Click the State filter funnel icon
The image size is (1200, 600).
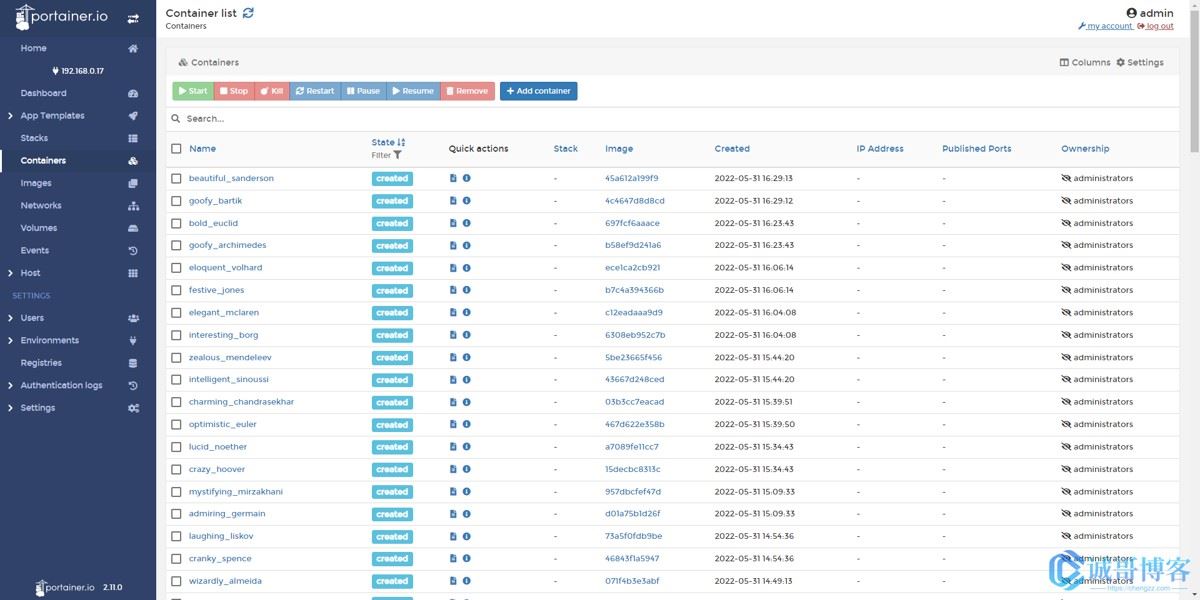[x=397, y=155]
